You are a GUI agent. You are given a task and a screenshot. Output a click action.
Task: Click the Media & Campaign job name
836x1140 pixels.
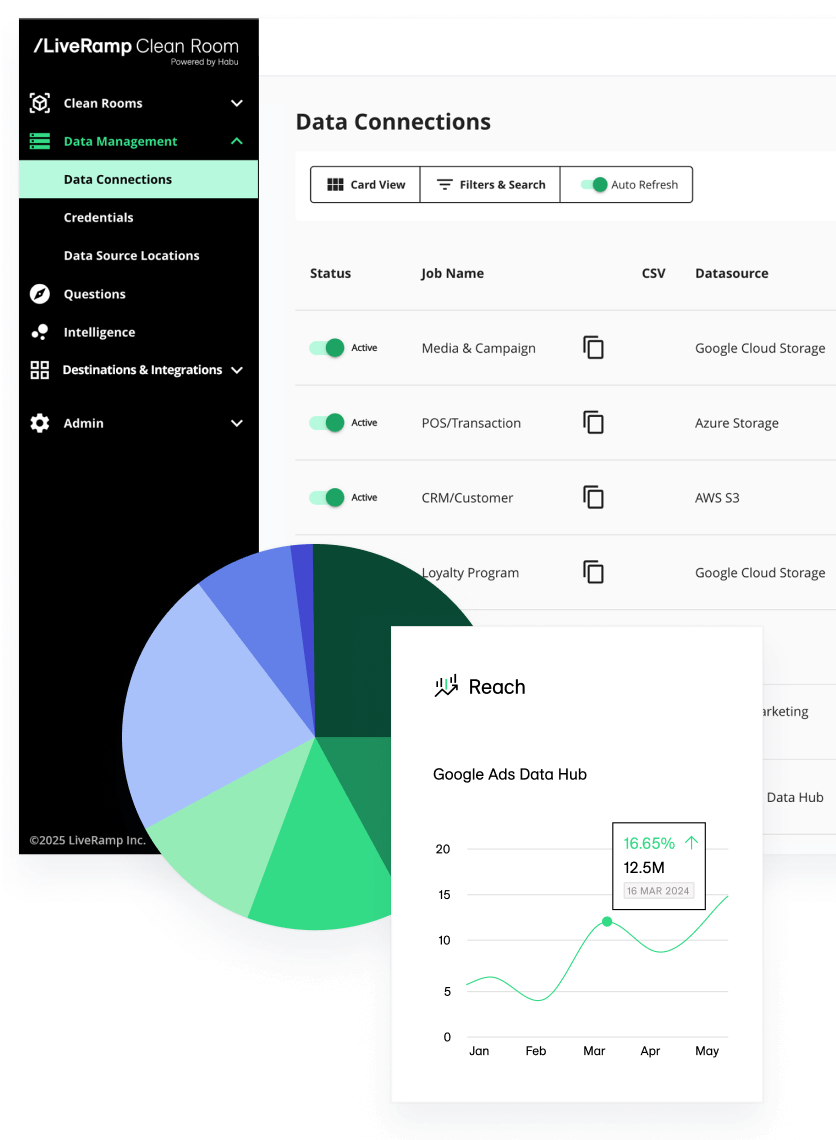478,348
